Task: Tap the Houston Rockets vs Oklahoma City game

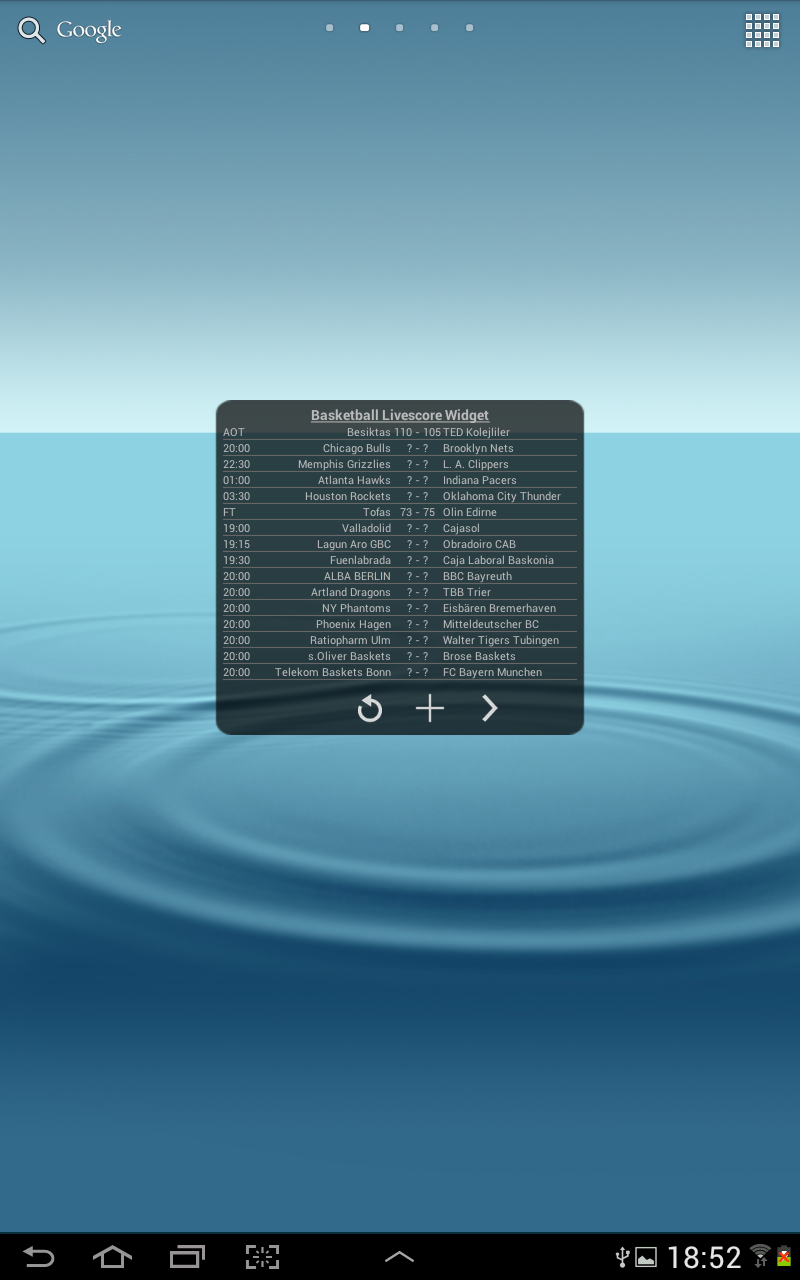Action: [400, 497]
